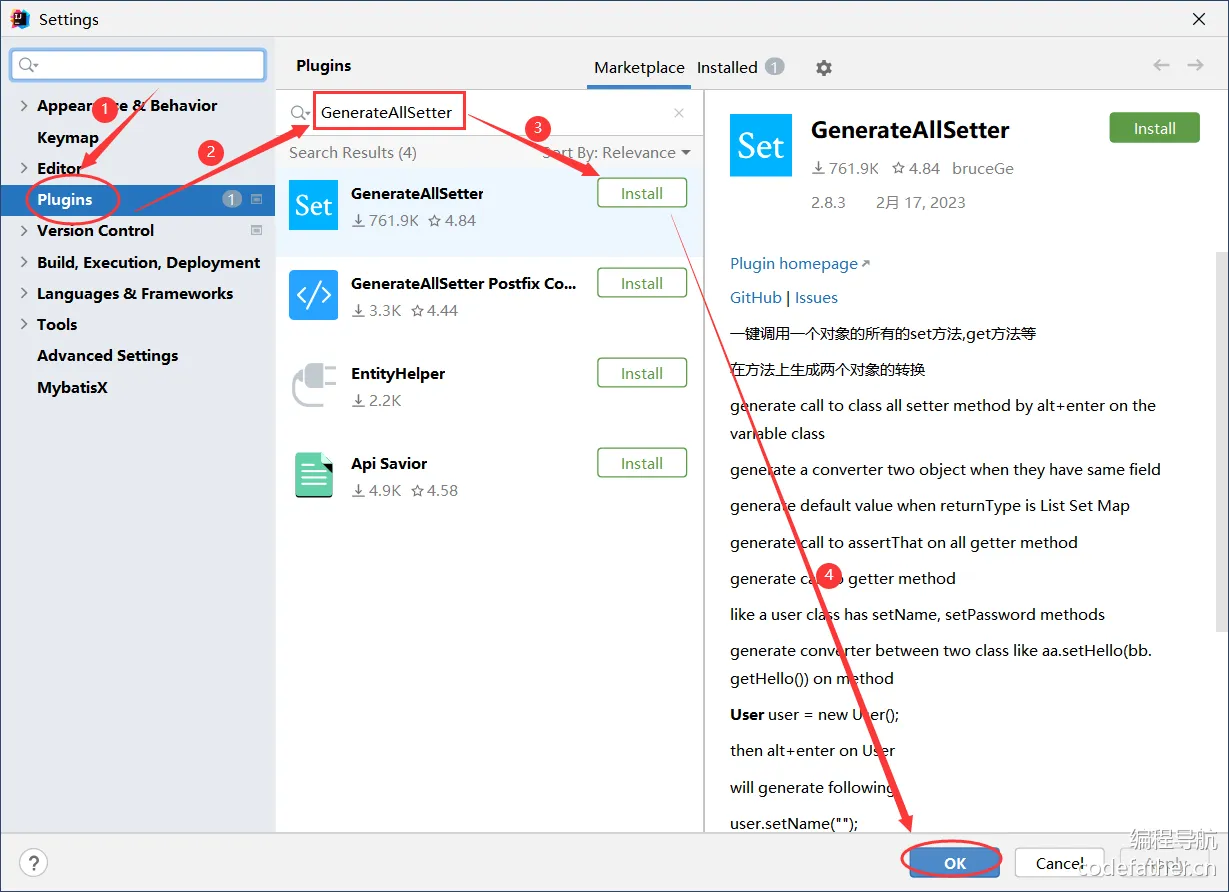
Task: Select the Api Savior result title
Action: 389,463
